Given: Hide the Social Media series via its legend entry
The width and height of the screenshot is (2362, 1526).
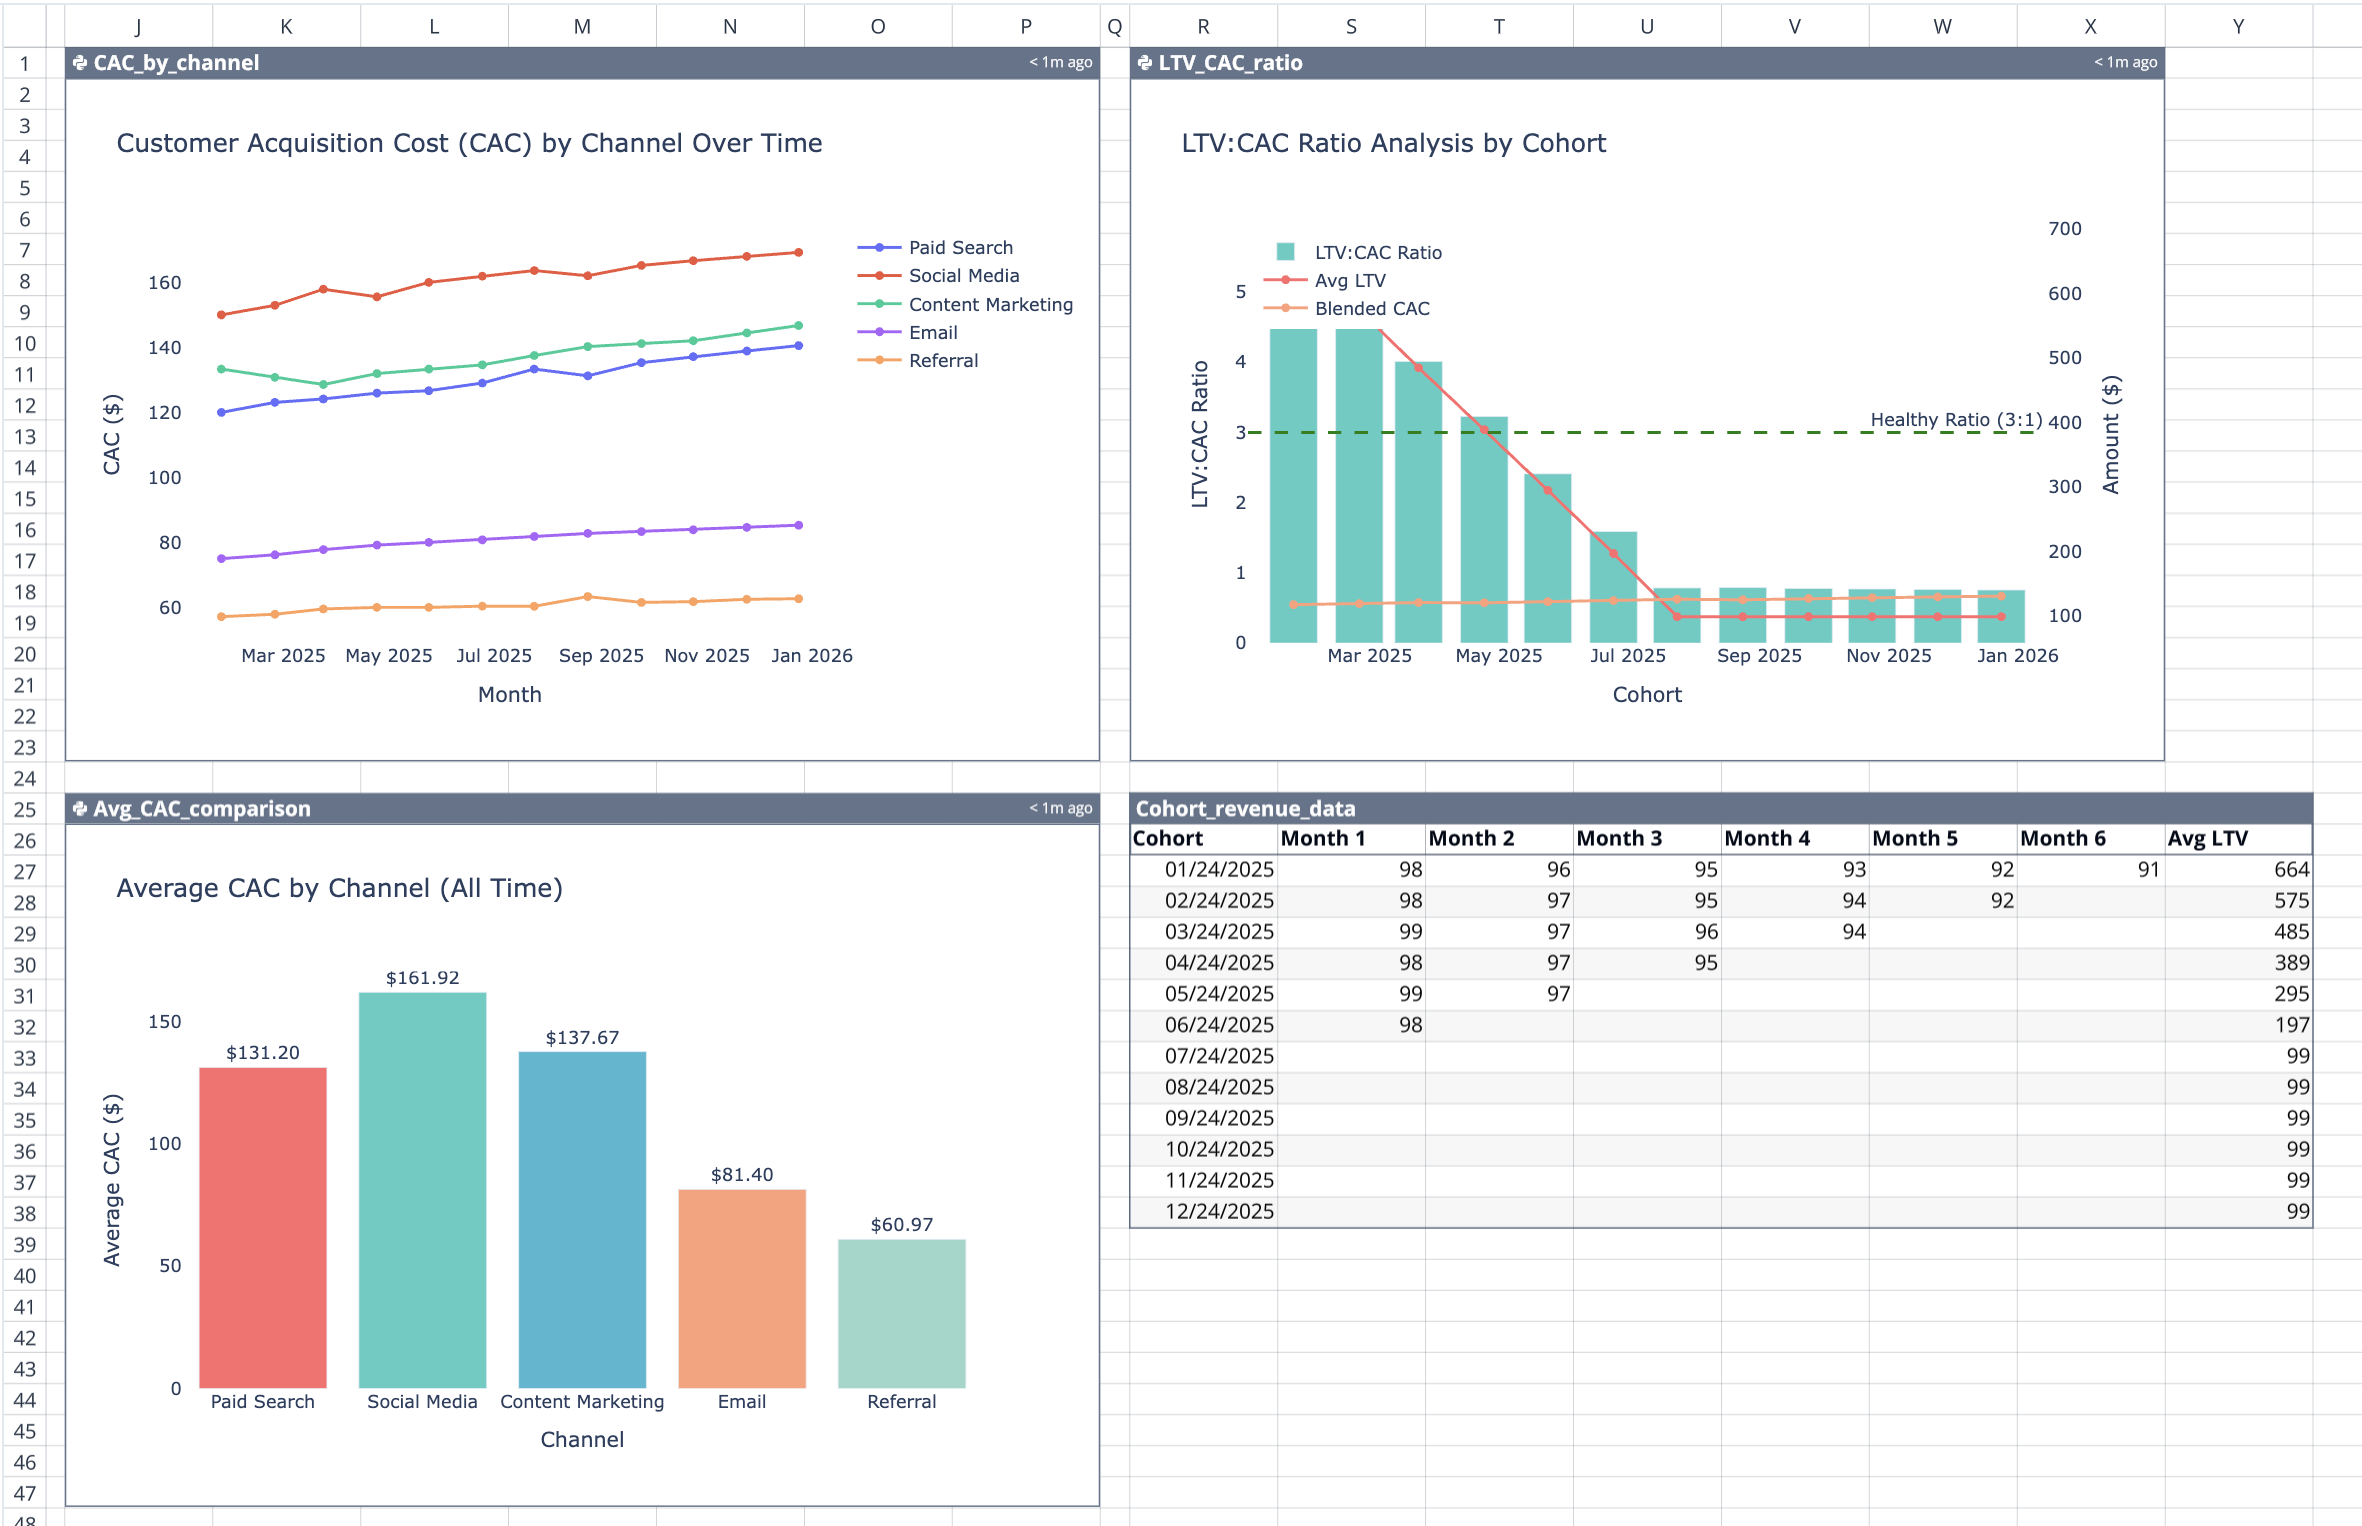Looking at the screenshot, I should click(963, 275).
